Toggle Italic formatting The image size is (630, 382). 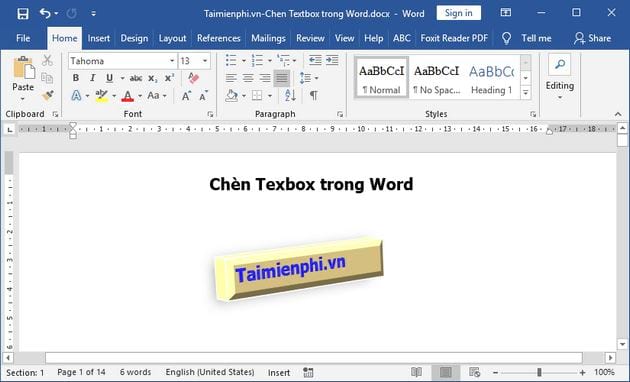92,78
